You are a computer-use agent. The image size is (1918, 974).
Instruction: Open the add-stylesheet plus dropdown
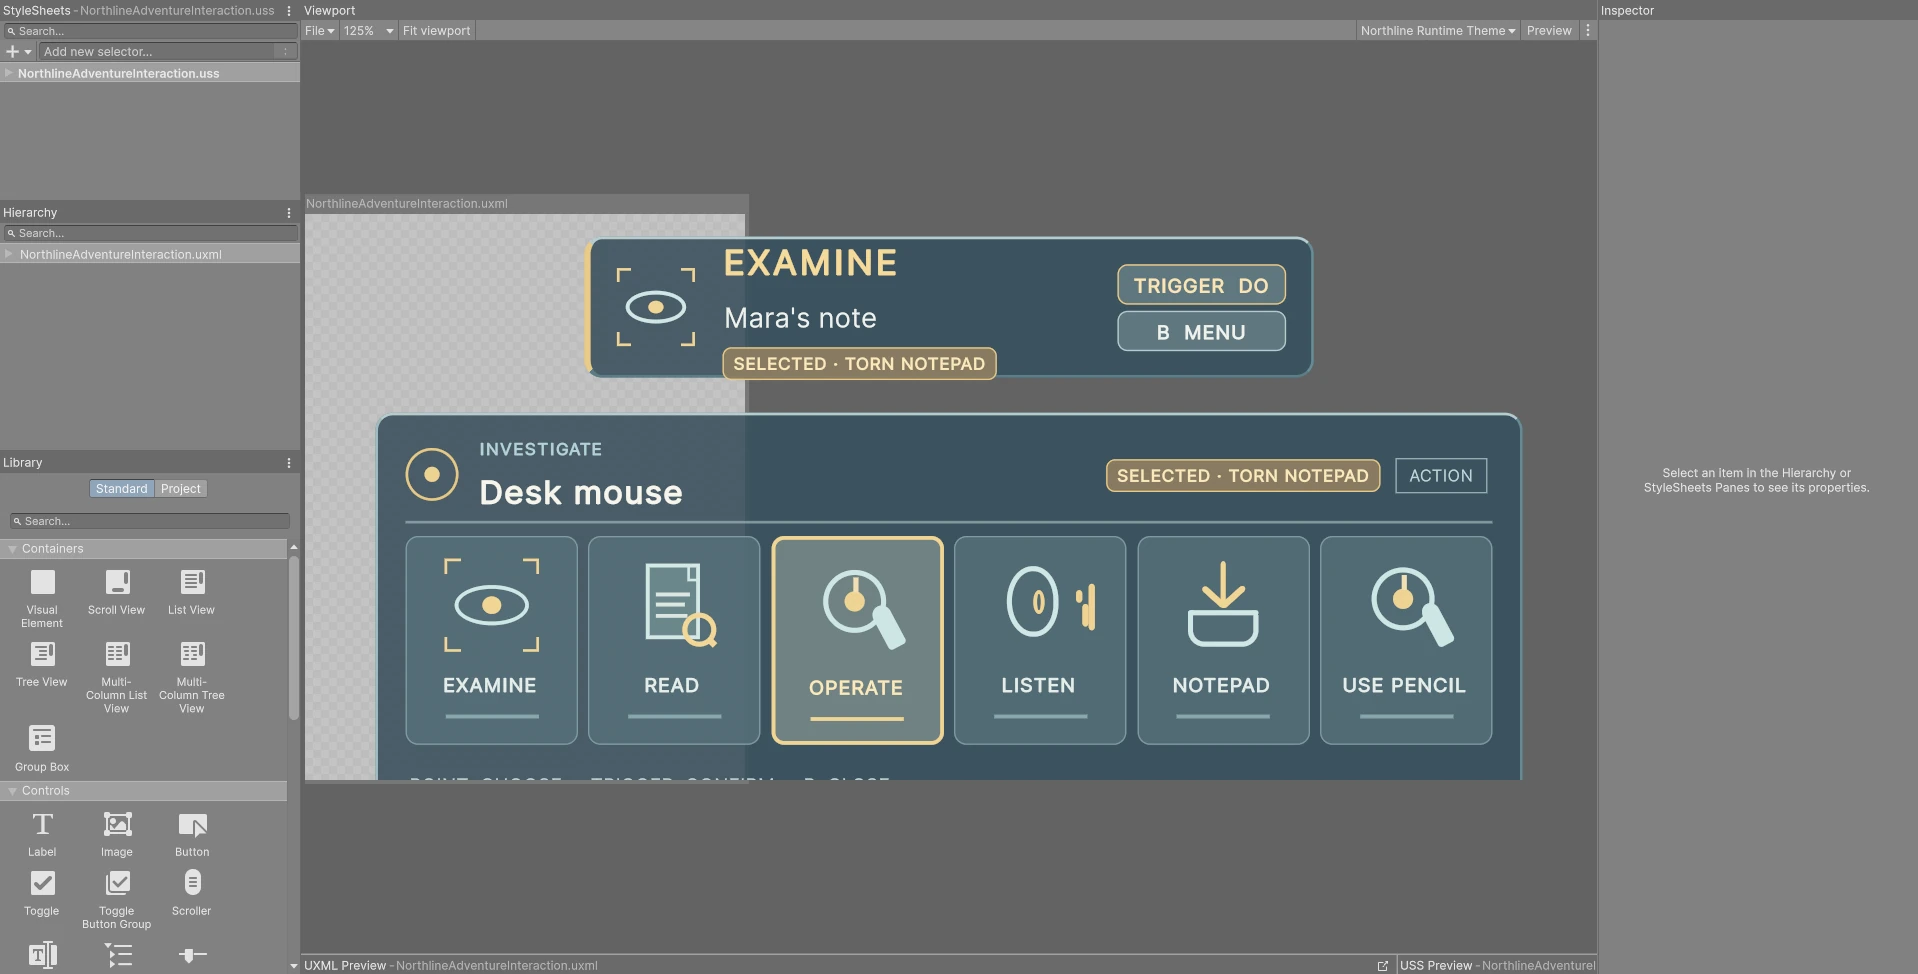(x=18, y=52)
